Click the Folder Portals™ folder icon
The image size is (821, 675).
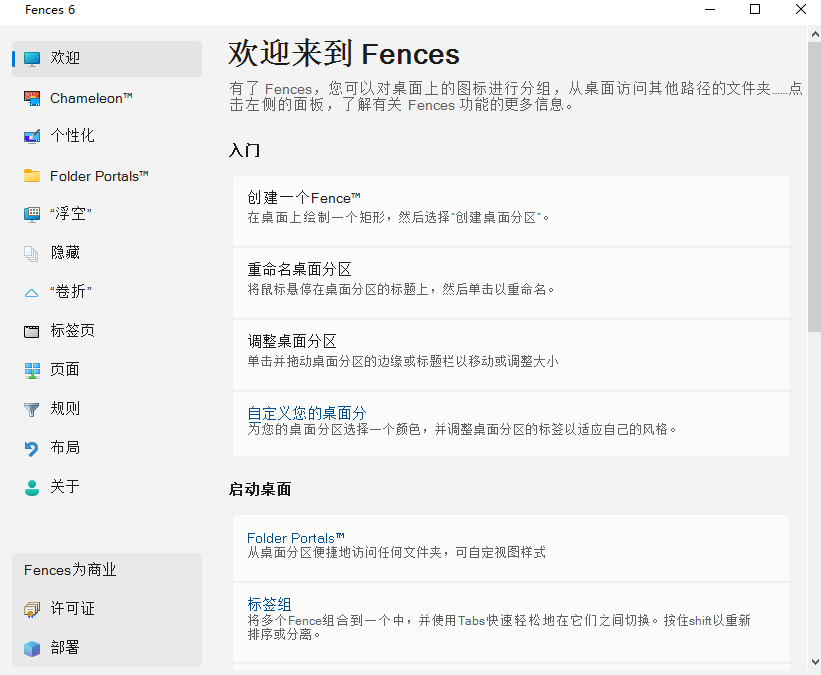pyautogui.click(x=32, y=176)
